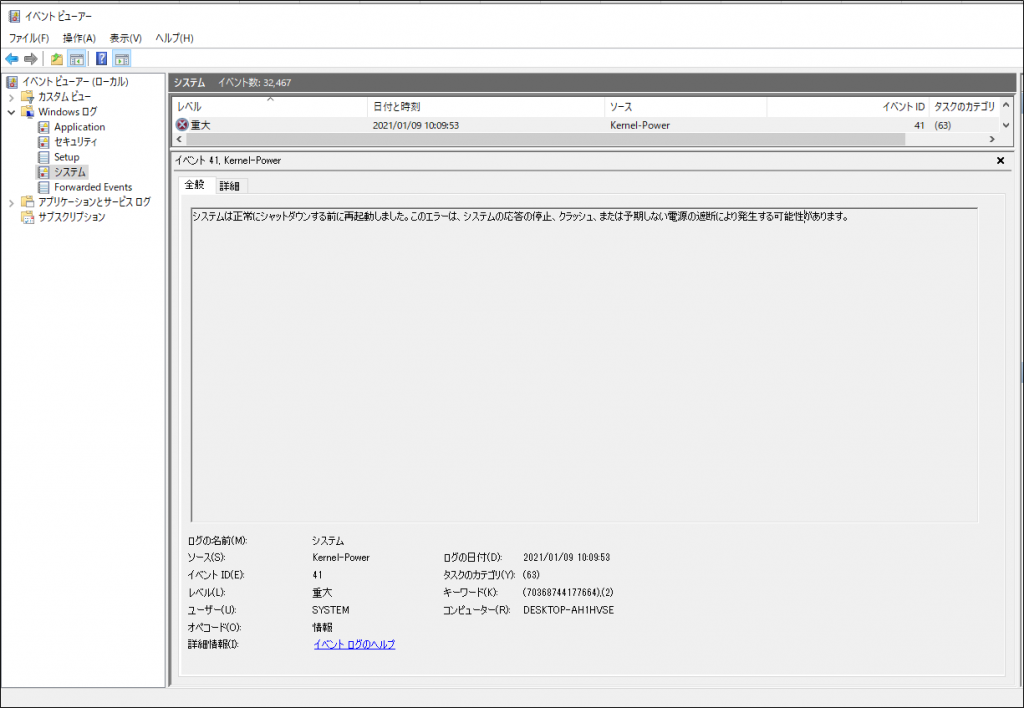This screenshot has height=708, width=1024.
Task: Expand アプリケーションとサービス ログ node
Action: 11,202
